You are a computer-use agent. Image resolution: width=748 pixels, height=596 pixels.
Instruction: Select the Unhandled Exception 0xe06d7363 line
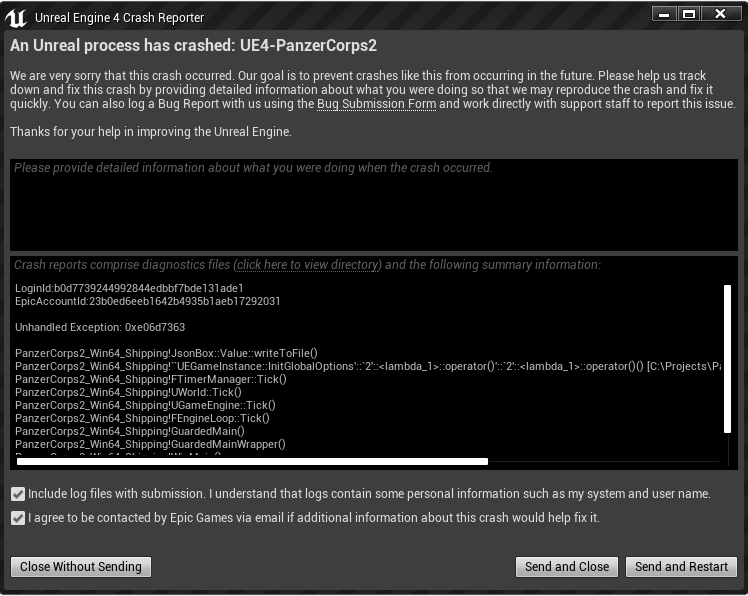click(100, 327)
